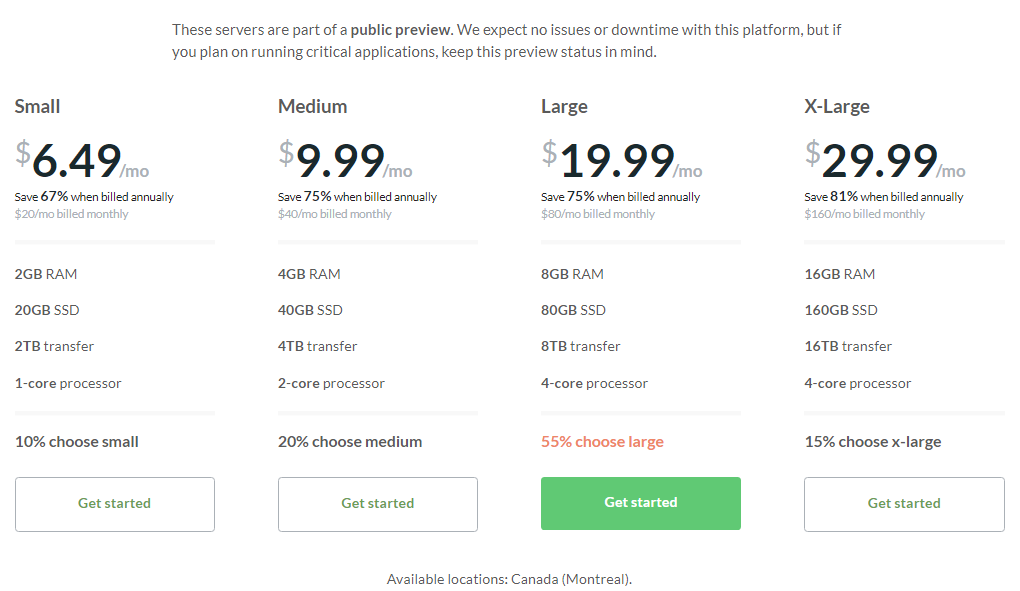Click the $9.99/mo price
The height and width of the screenshot is (591, 1020).
pyautogui.click(x=345, y=160)
